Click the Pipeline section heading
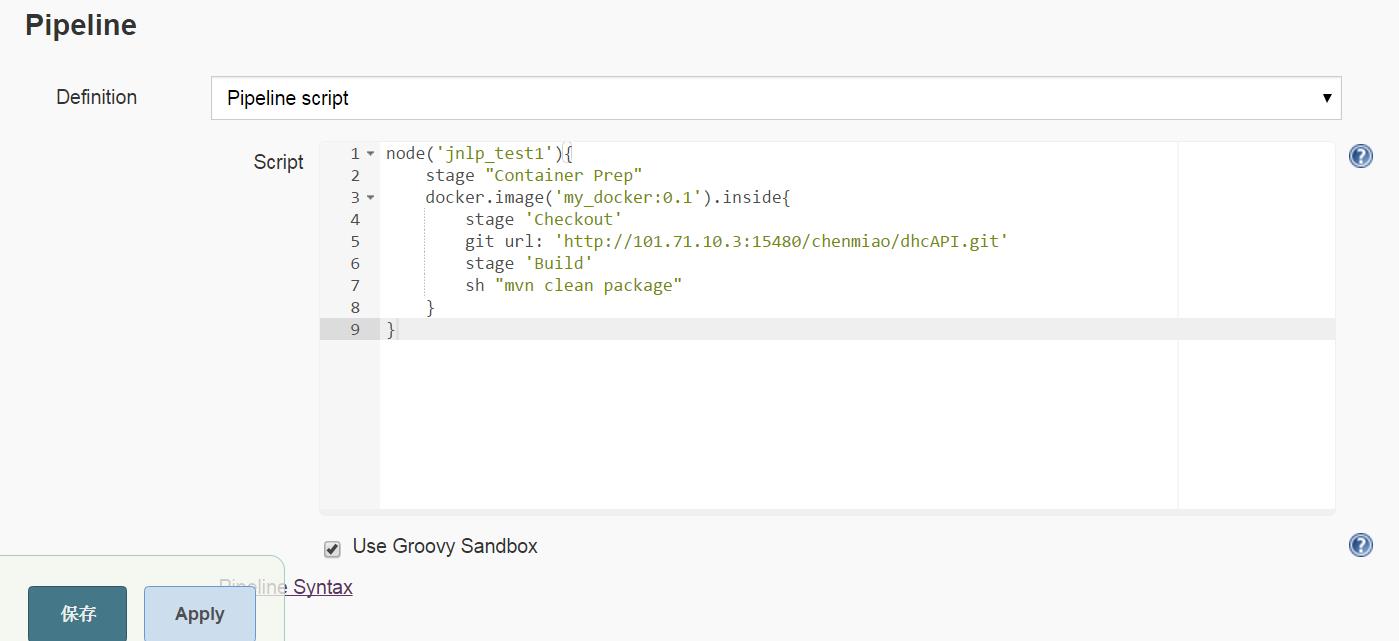 point(81,25)
